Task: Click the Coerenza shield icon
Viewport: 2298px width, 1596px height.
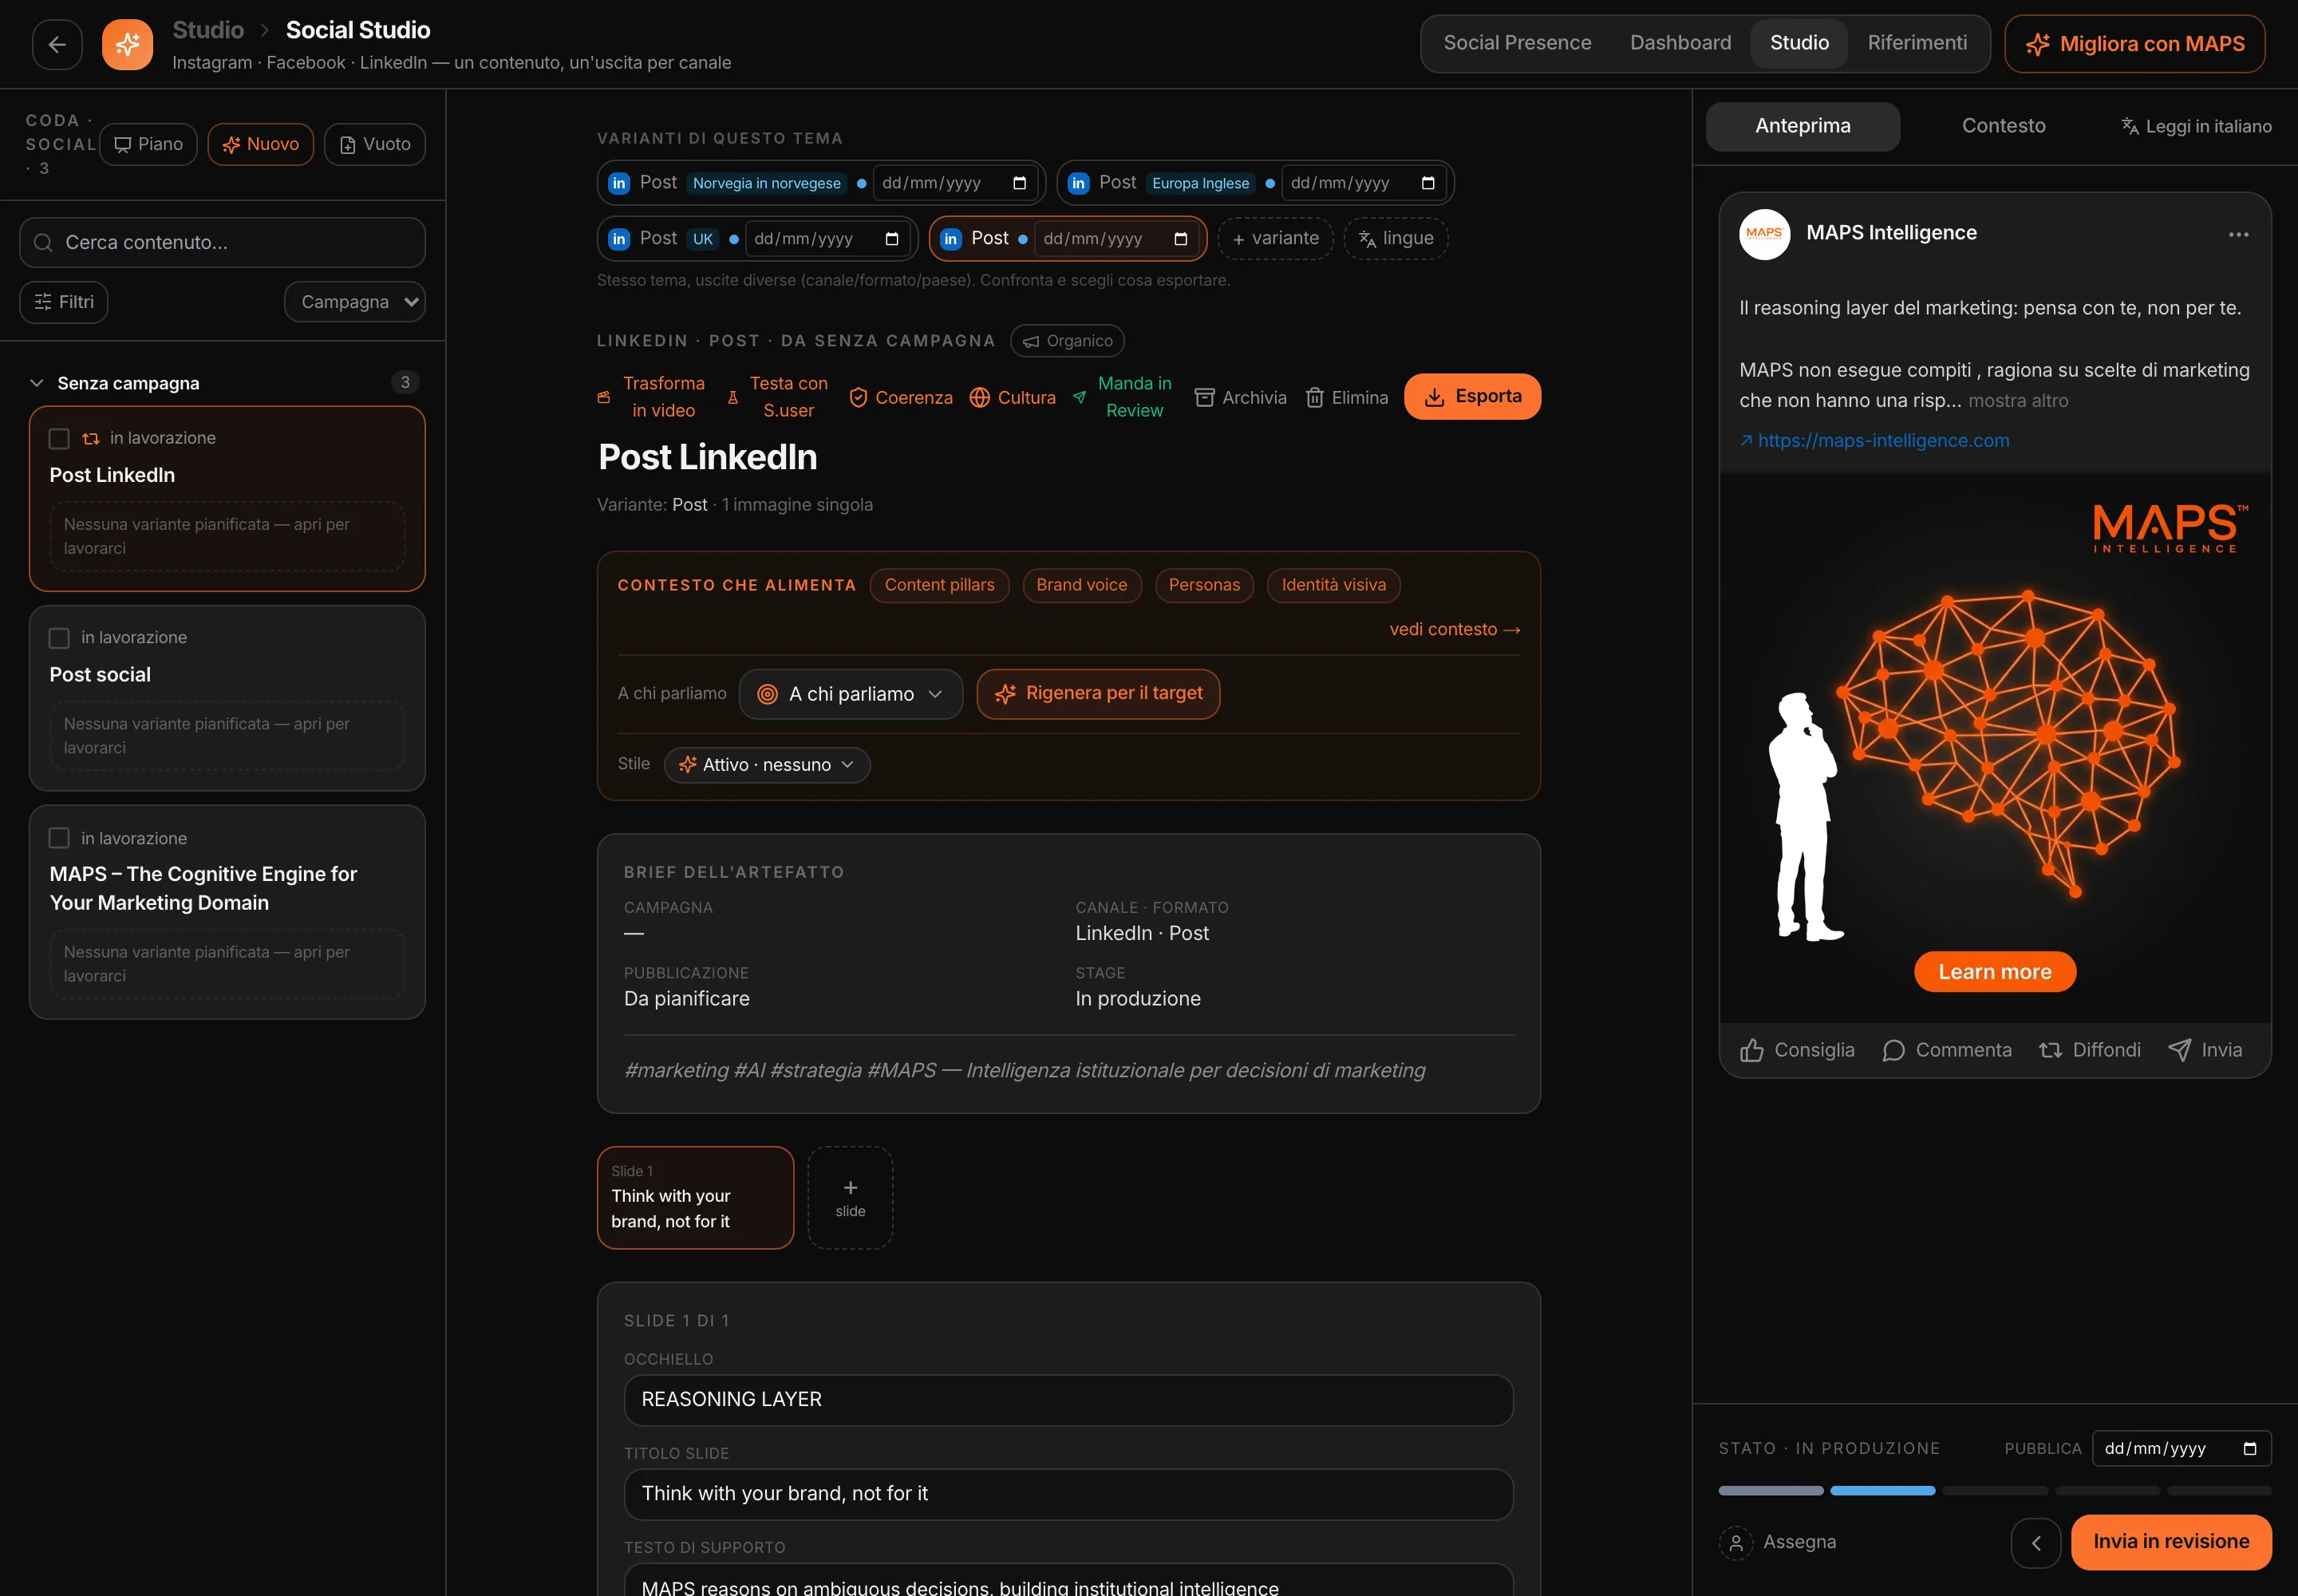Action: pyautogui.click(x=858, y=397)
